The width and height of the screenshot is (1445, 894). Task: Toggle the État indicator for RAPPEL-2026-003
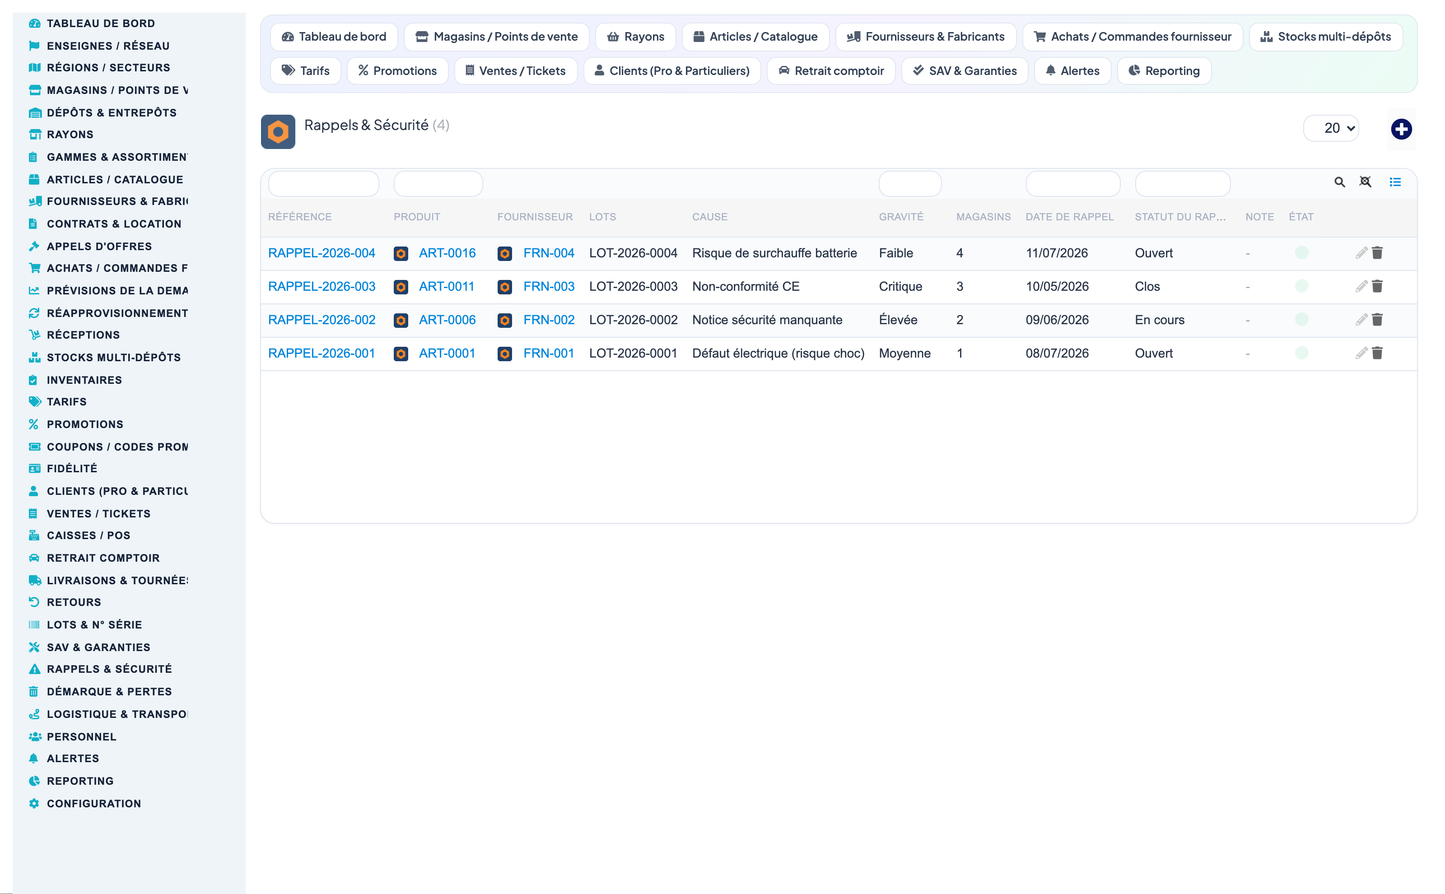point(1301,286)
